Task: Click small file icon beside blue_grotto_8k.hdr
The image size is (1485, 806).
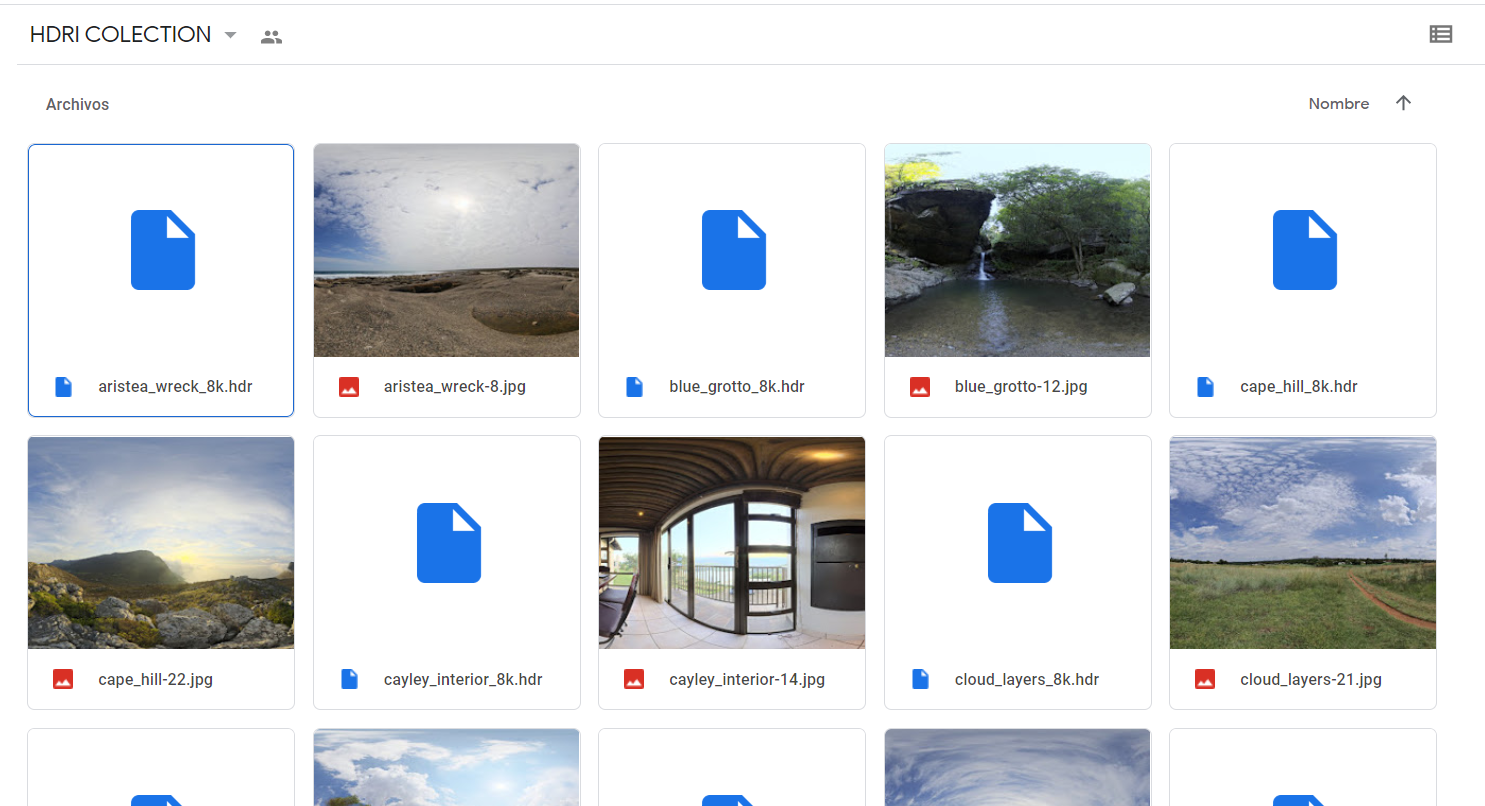Action: pos(634,387)
